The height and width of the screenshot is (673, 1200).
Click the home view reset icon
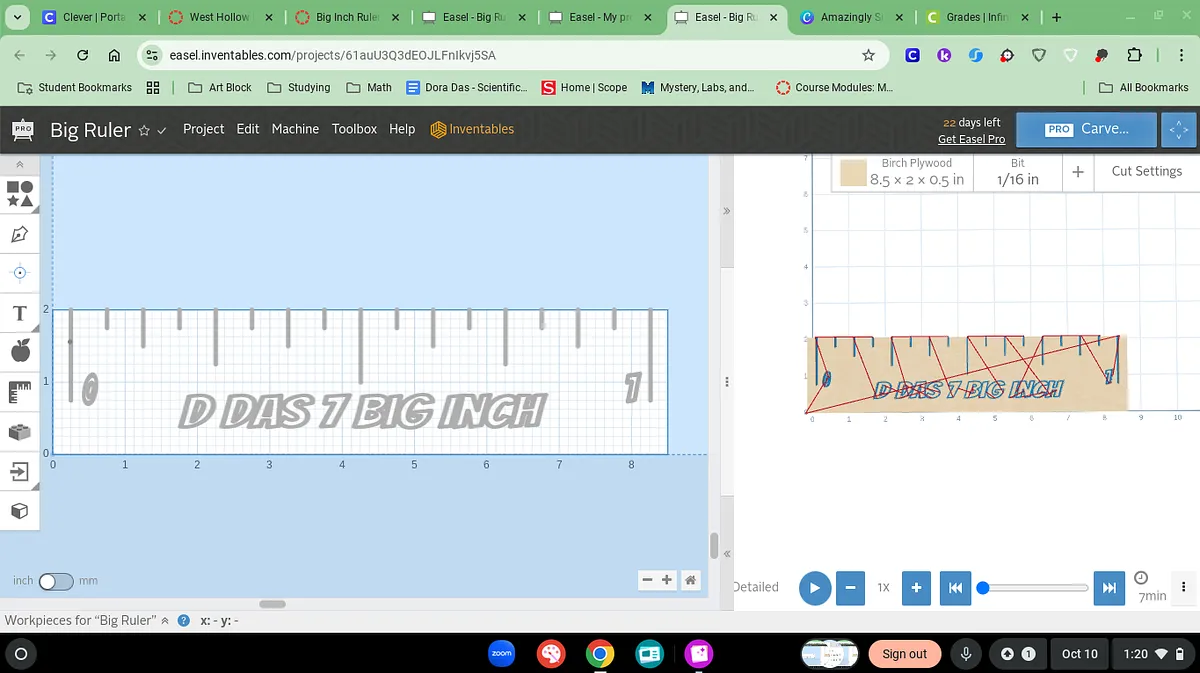tap(690, 580)
